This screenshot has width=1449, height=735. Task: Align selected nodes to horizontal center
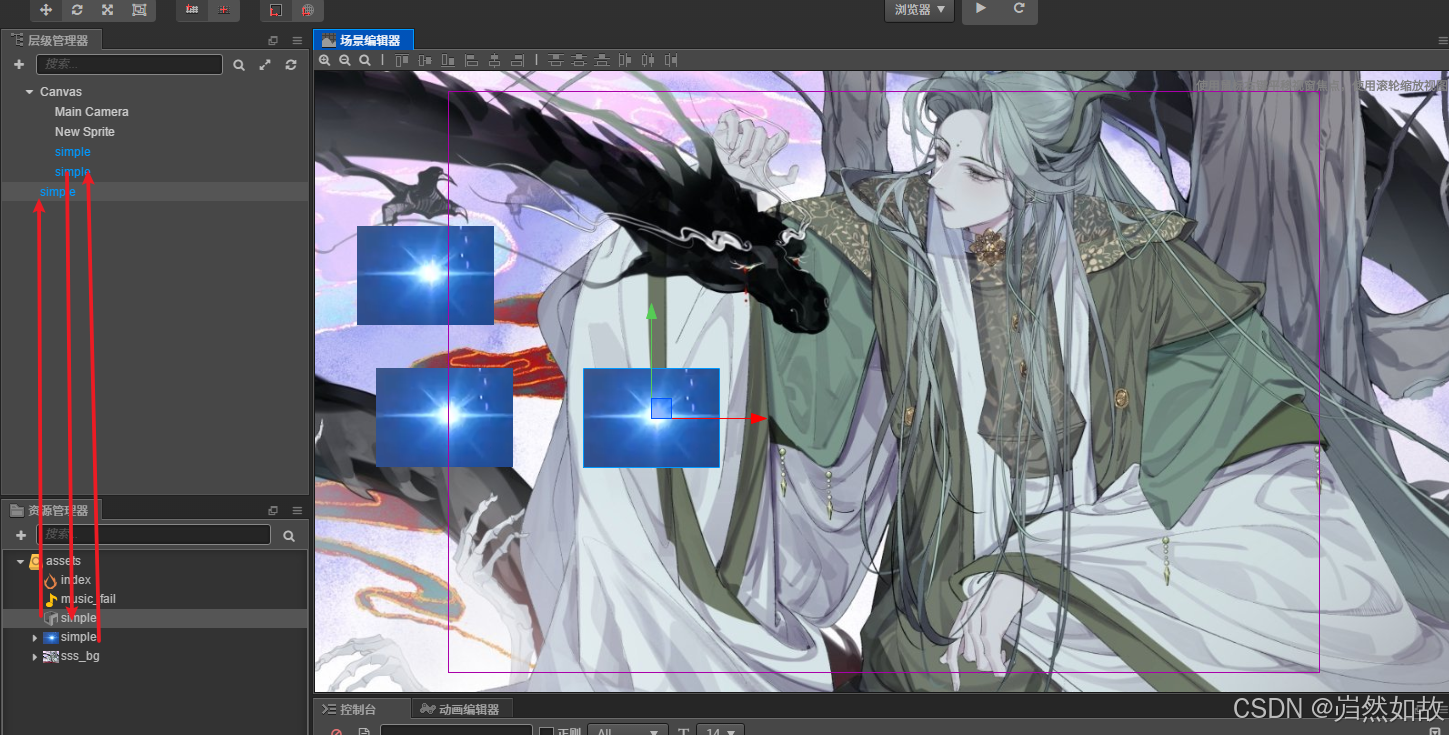[x=494, y=61]
